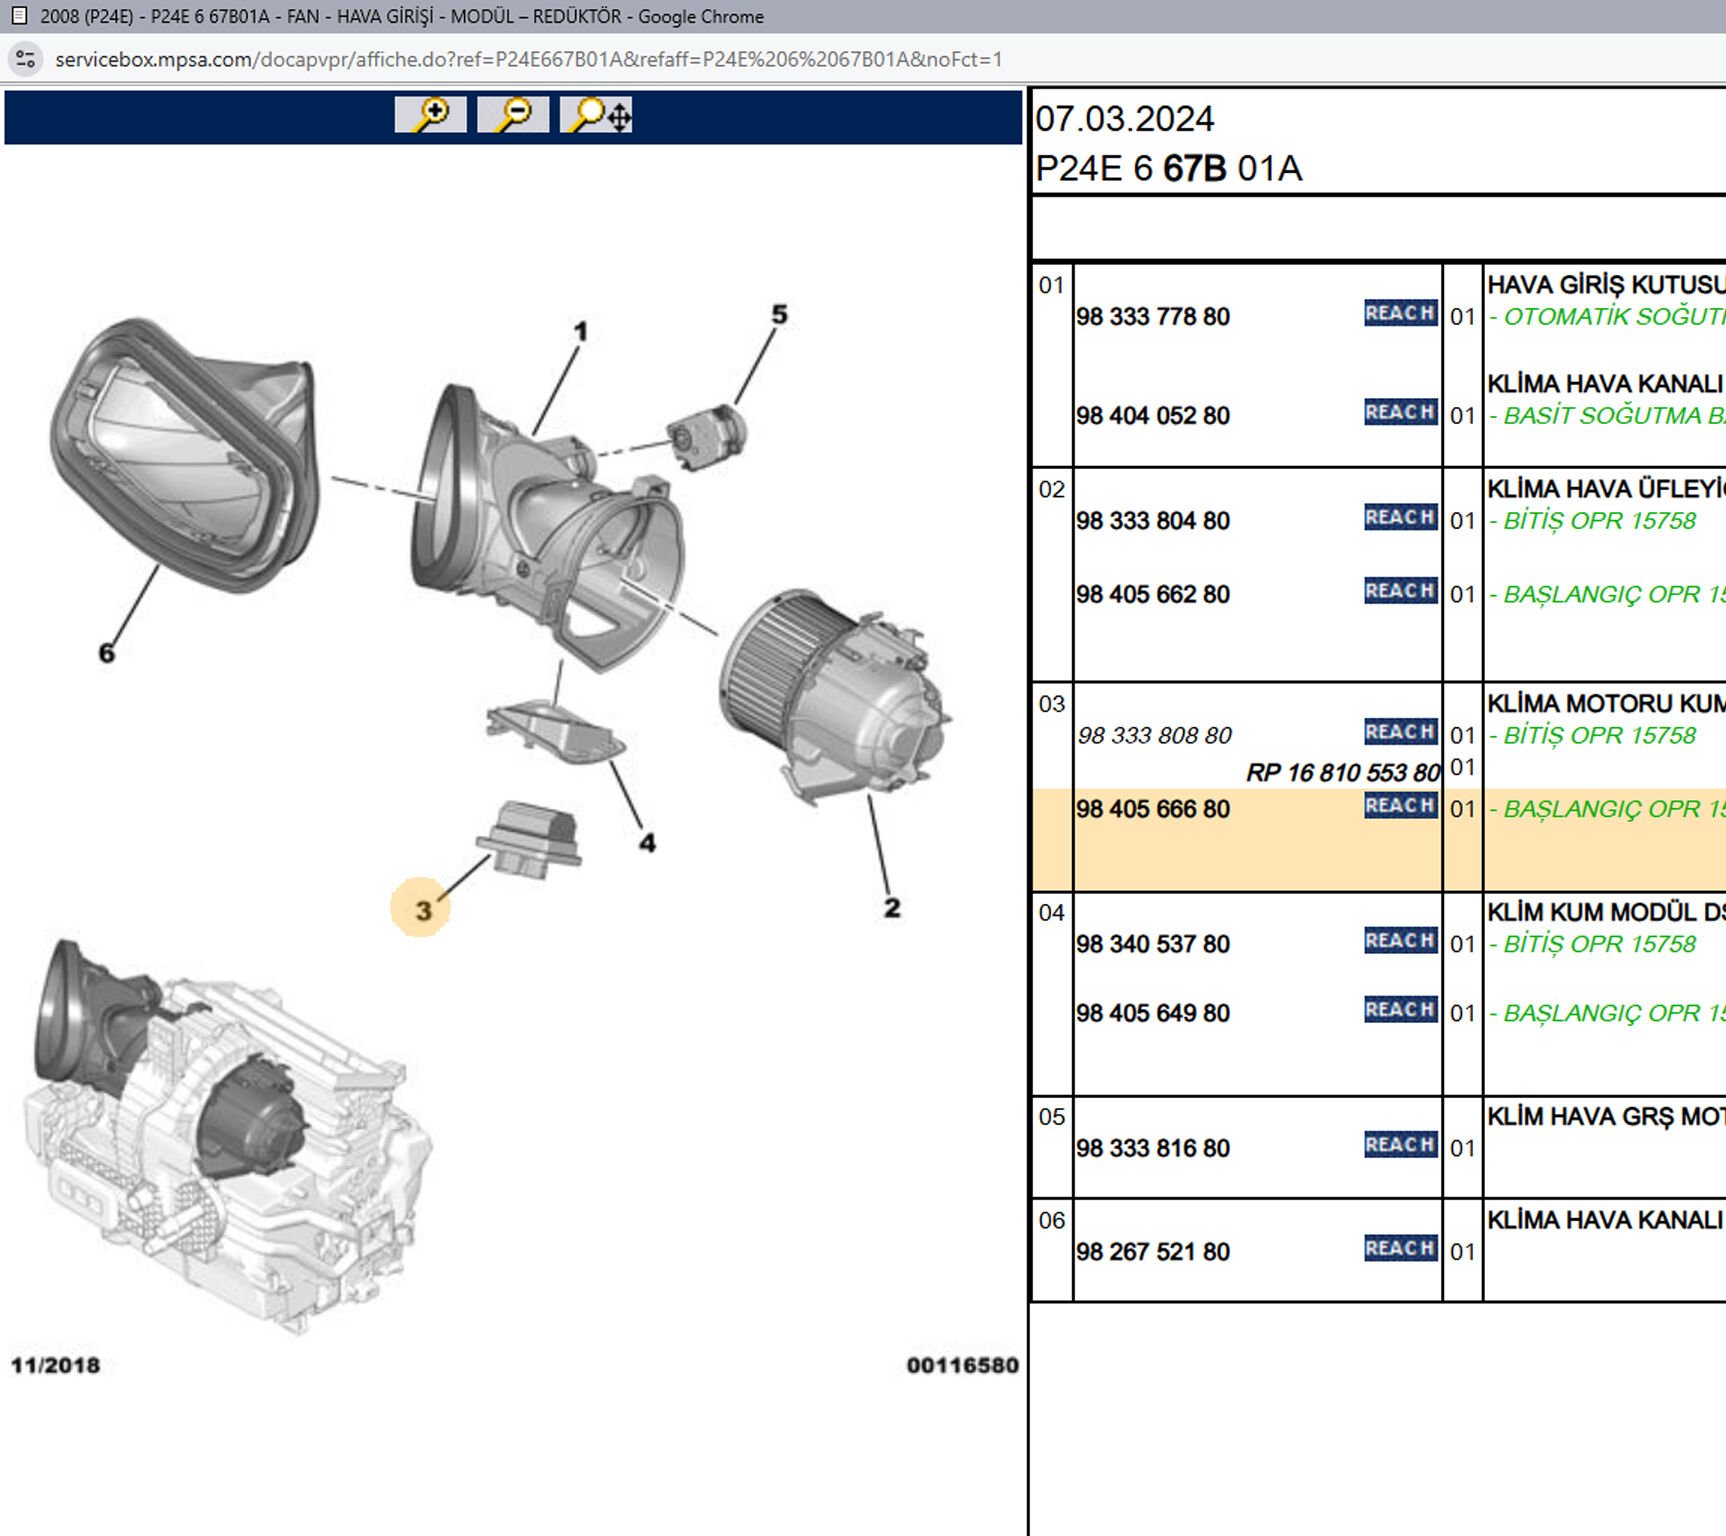
Task: Click part number 98 333 804 80
Action: point(1153,521)
